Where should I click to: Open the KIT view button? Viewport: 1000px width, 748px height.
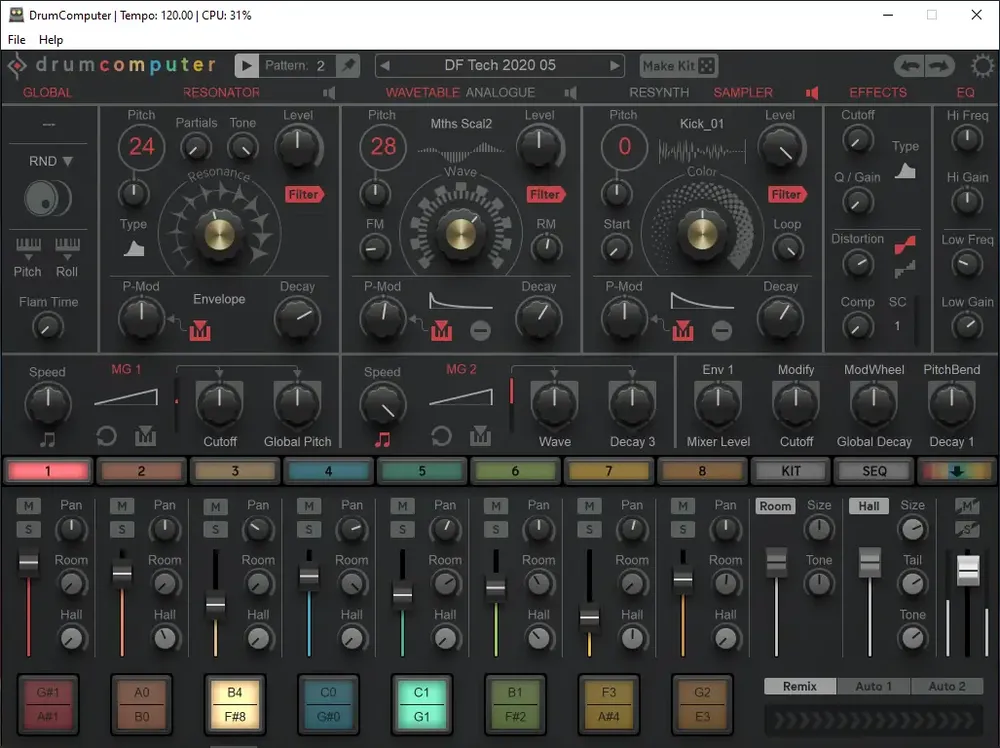pos(791,471)
